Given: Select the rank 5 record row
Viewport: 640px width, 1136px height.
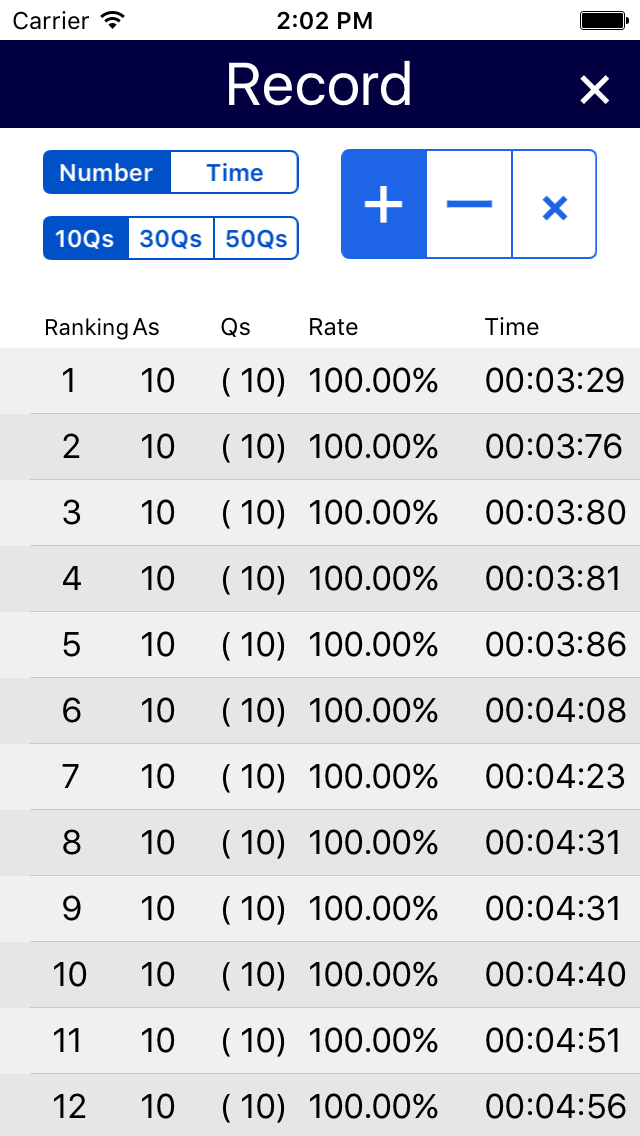Looking at the screenshot, I should point(320,645).
